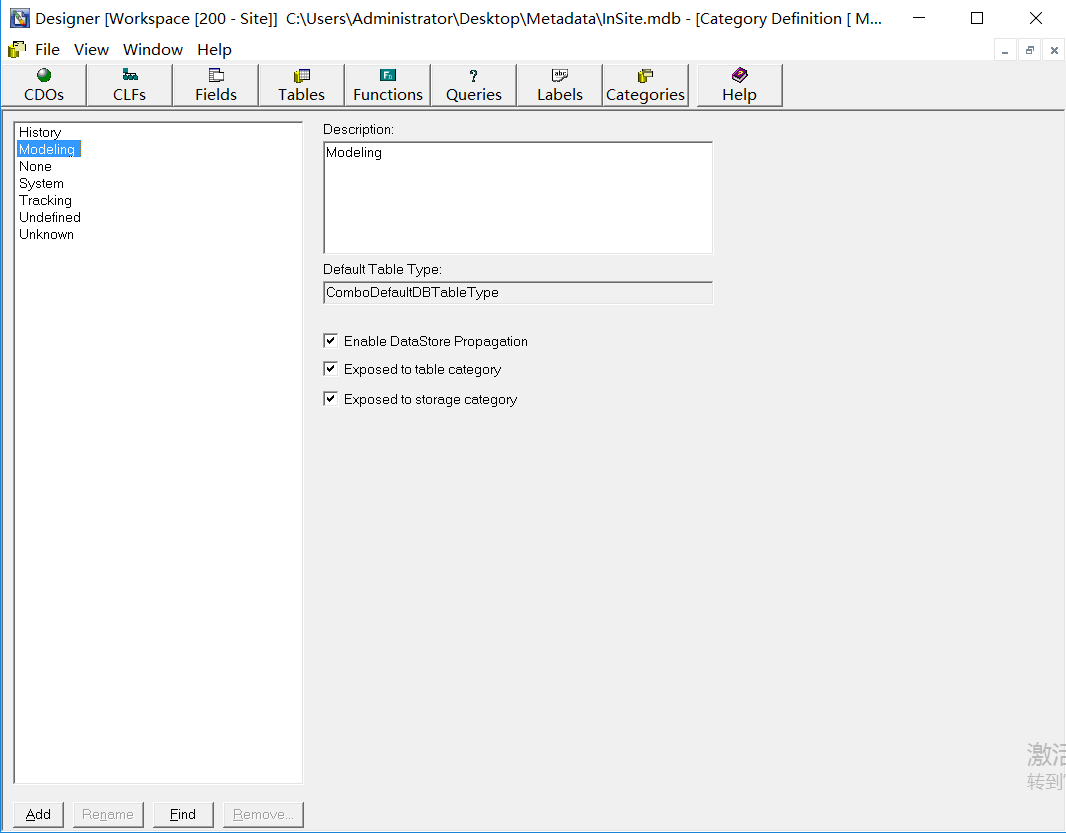Select the Tracking category in list

pyautogui.click(x=45, y=200)
